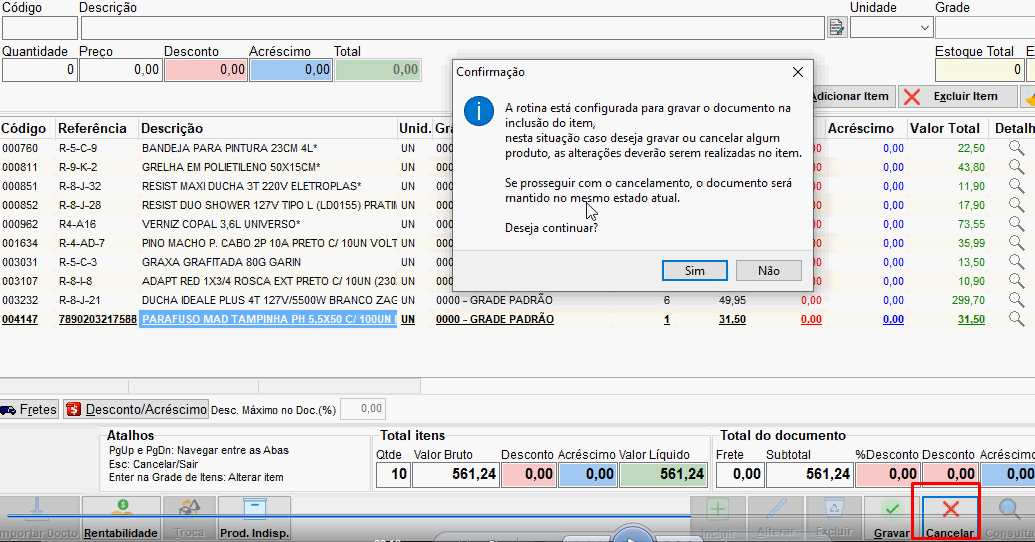Open the Fretes button
This screenshot has height=542, width=1035.
pyautogui.click(x=29, y=409)
